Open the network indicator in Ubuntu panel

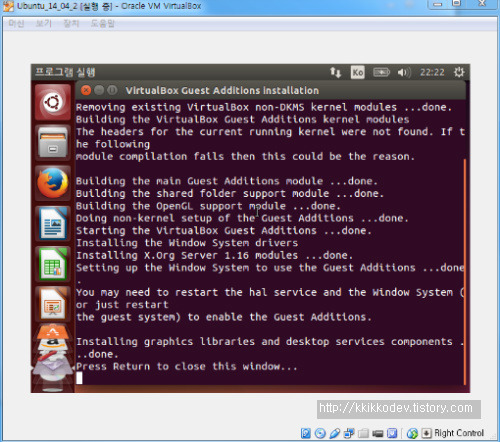[335, 72]
